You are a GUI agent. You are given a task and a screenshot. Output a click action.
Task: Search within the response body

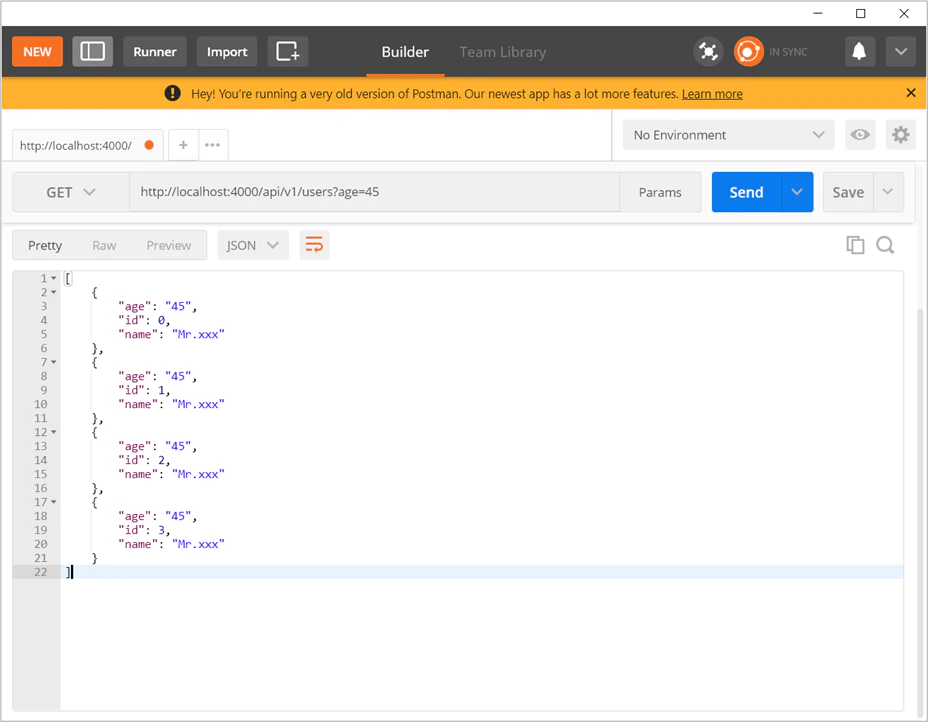tap(885, 244)
